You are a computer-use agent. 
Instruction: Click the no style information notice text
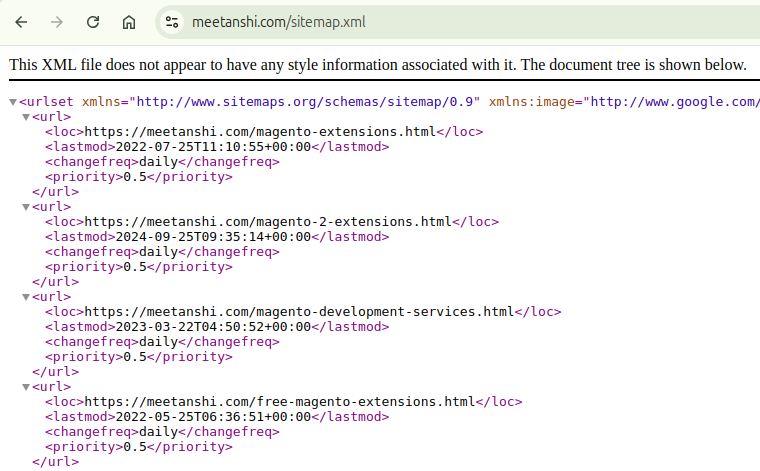tap(378, 65)
